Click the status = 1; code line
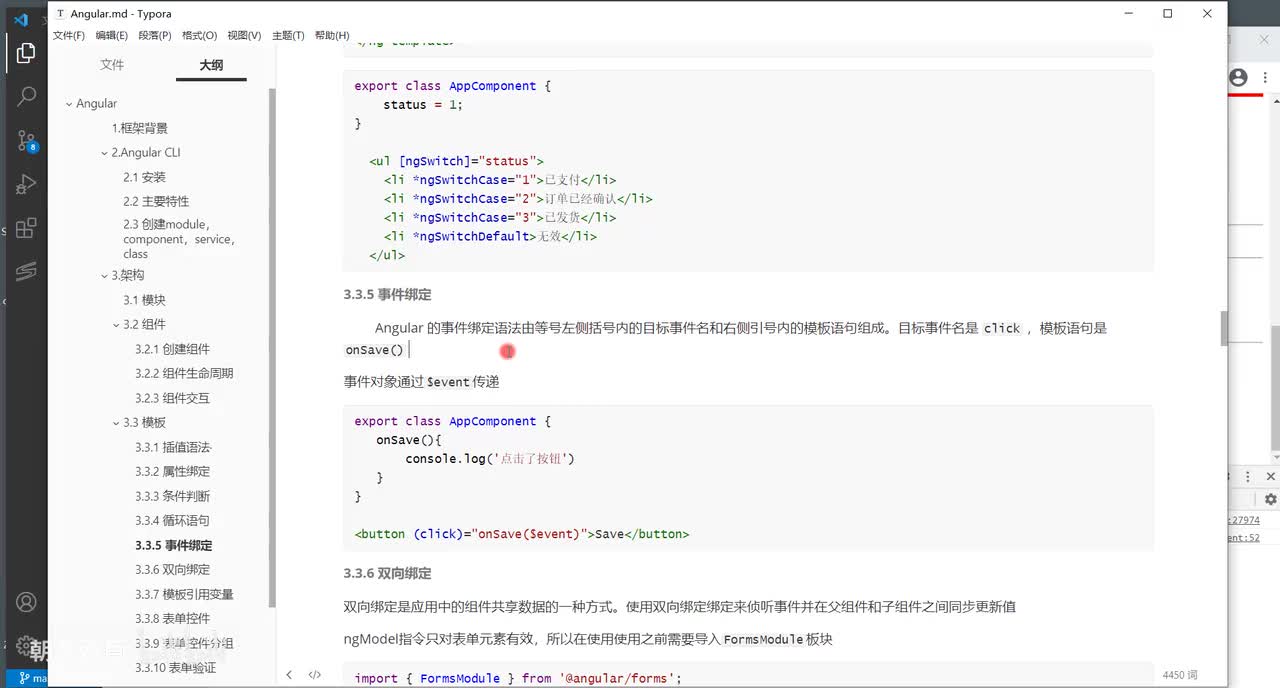This screenshot has width=1280, height=688. coord(423,104)
